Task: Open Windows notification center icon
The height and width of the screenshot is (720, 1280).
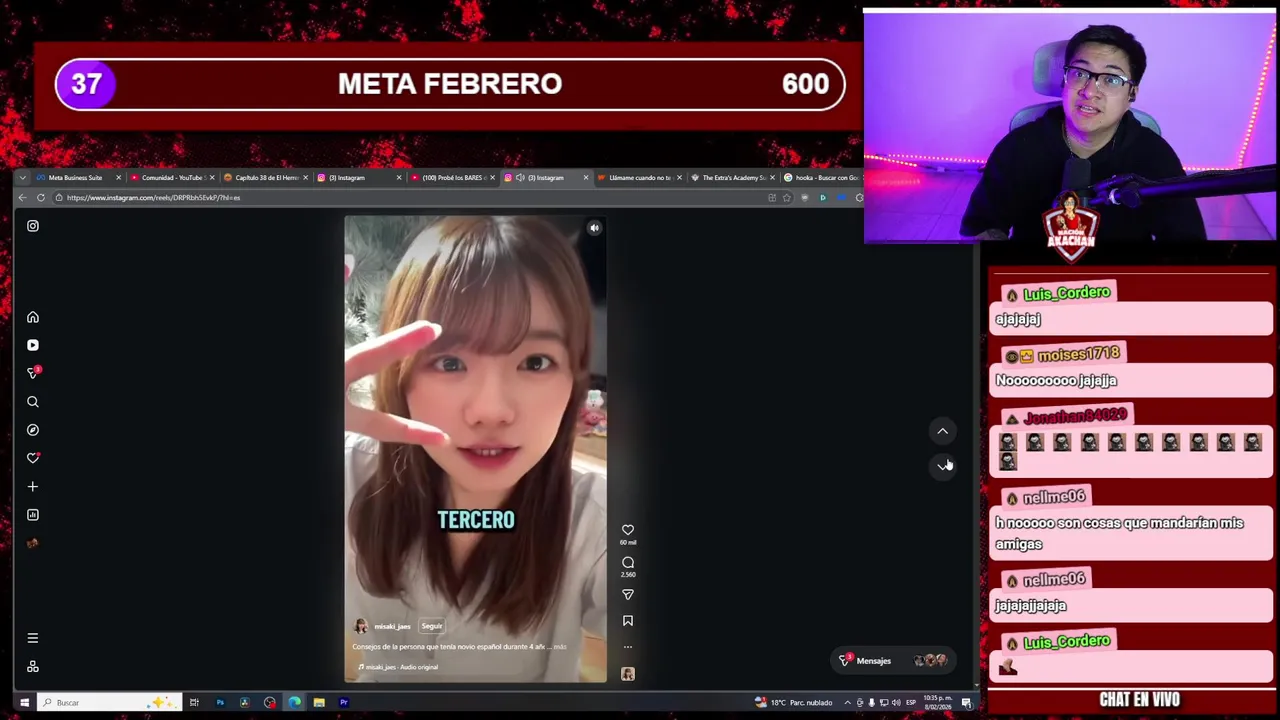Action: click(x=967, y=703)
